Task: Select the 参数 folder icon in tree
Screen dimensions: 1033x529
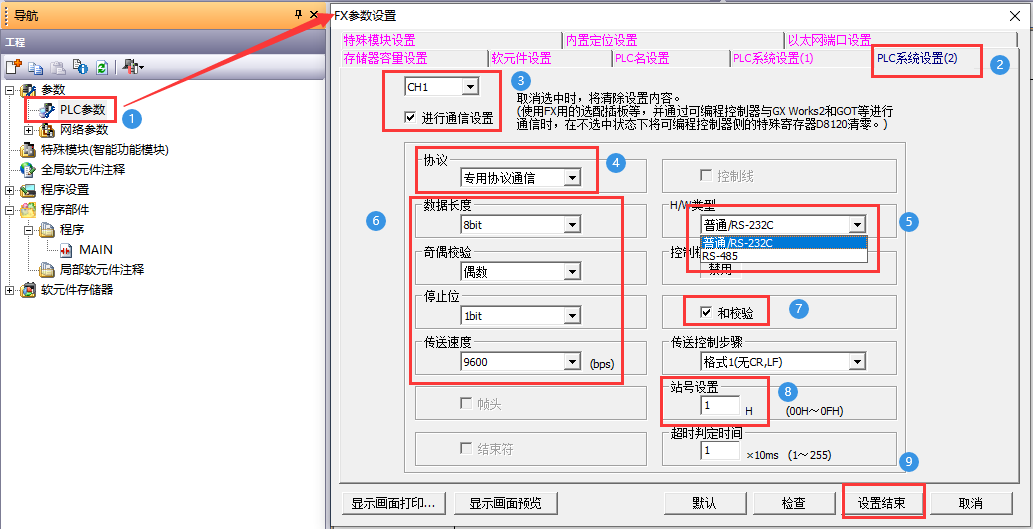Action: (28, 90)
